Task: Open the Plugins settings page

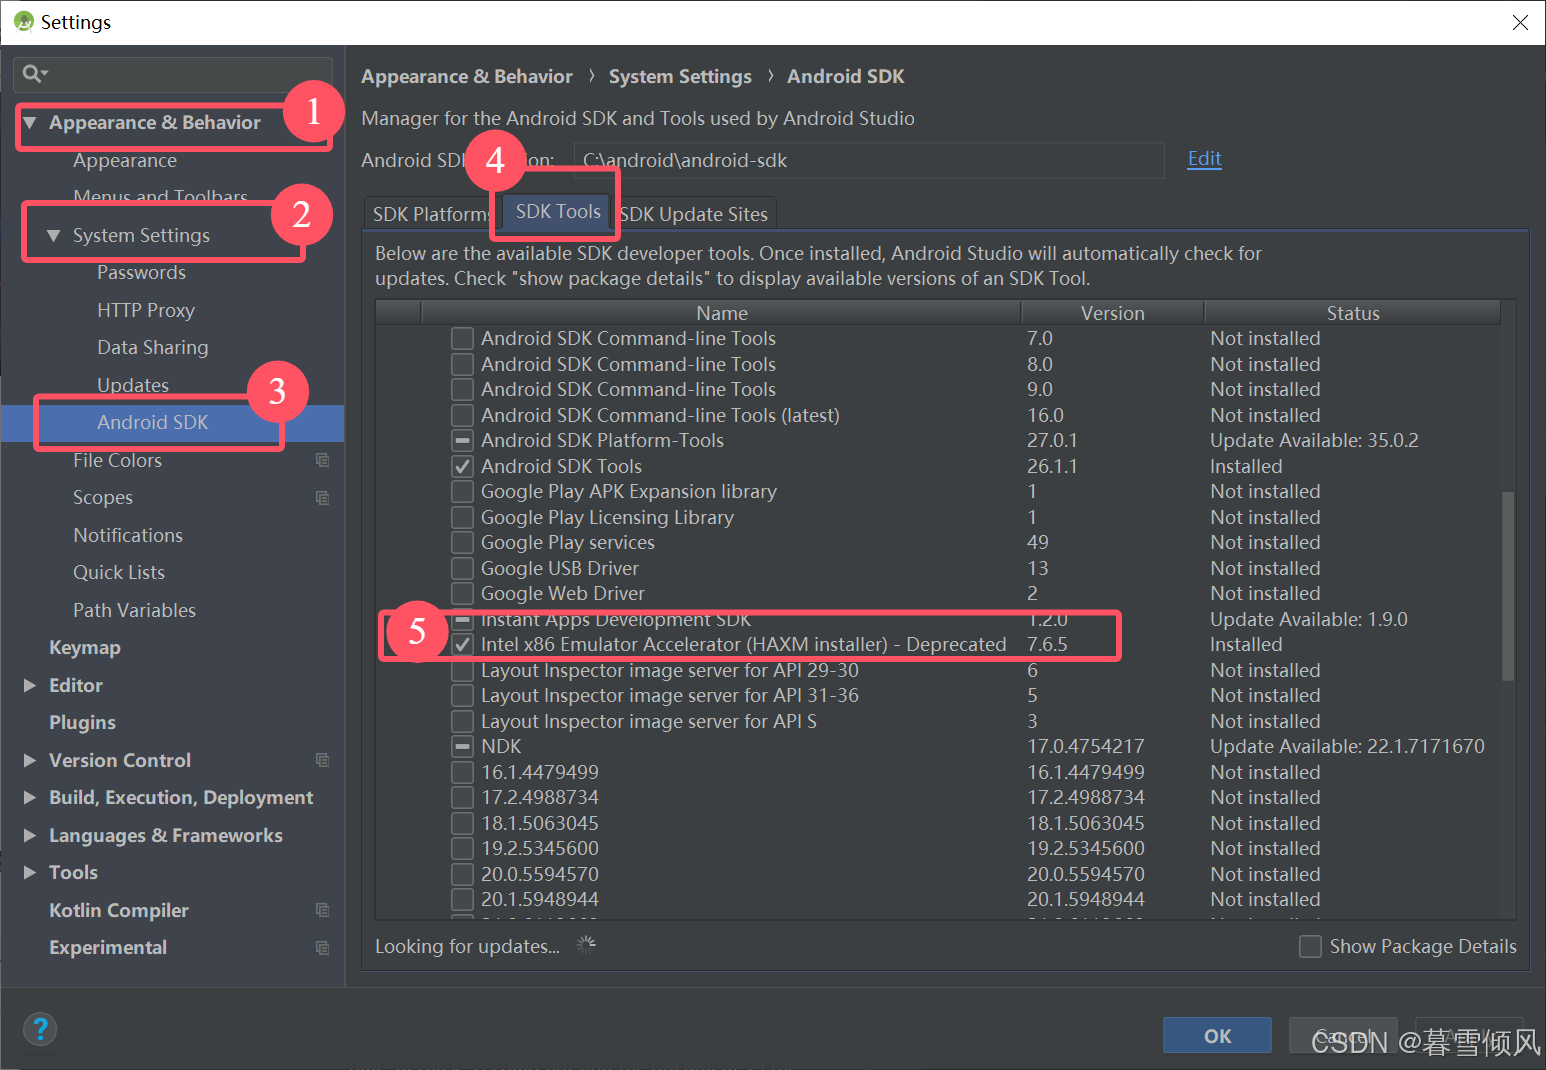Action: pyautogui.click(x=82, y=722)
